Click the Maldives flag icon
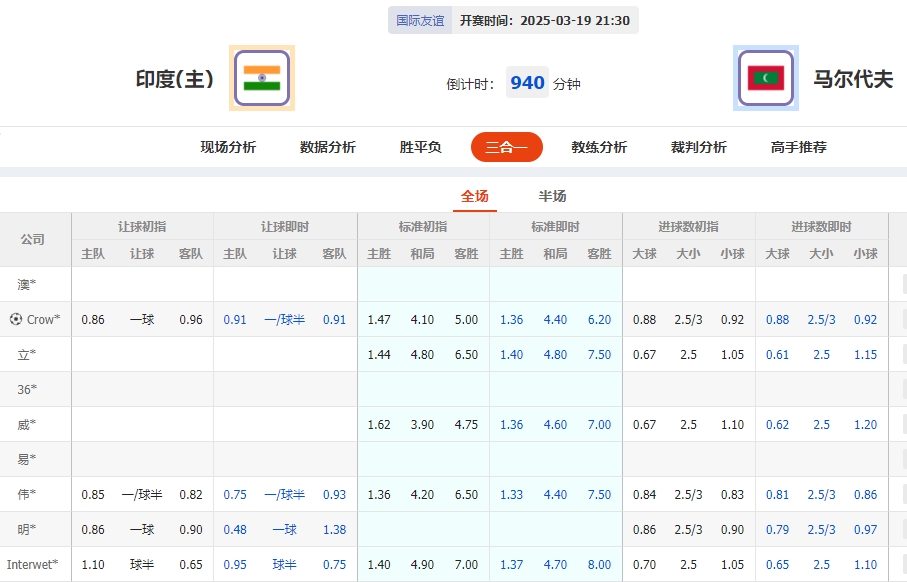Viewport: 907px width, 582px height. 766,78
